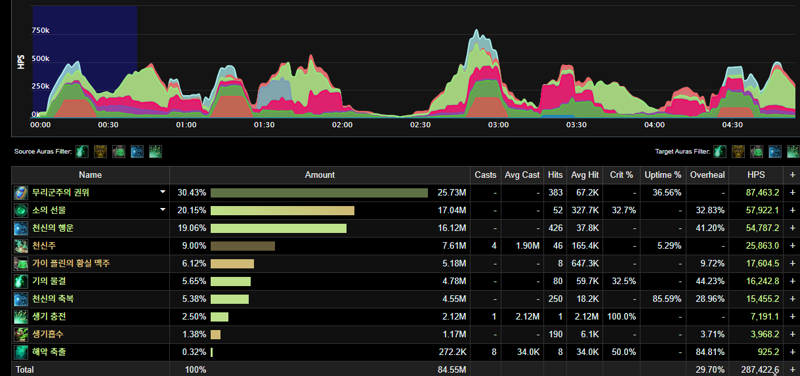800x376 pixels.
Task: Sort by the HPS column header
Action: click(x=756, y=175)
